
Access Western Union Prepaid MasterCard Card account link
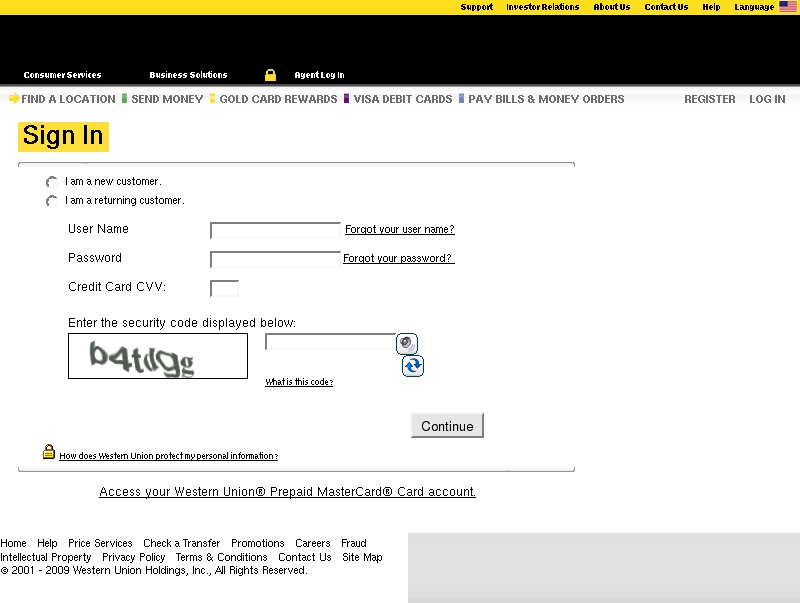287,491
